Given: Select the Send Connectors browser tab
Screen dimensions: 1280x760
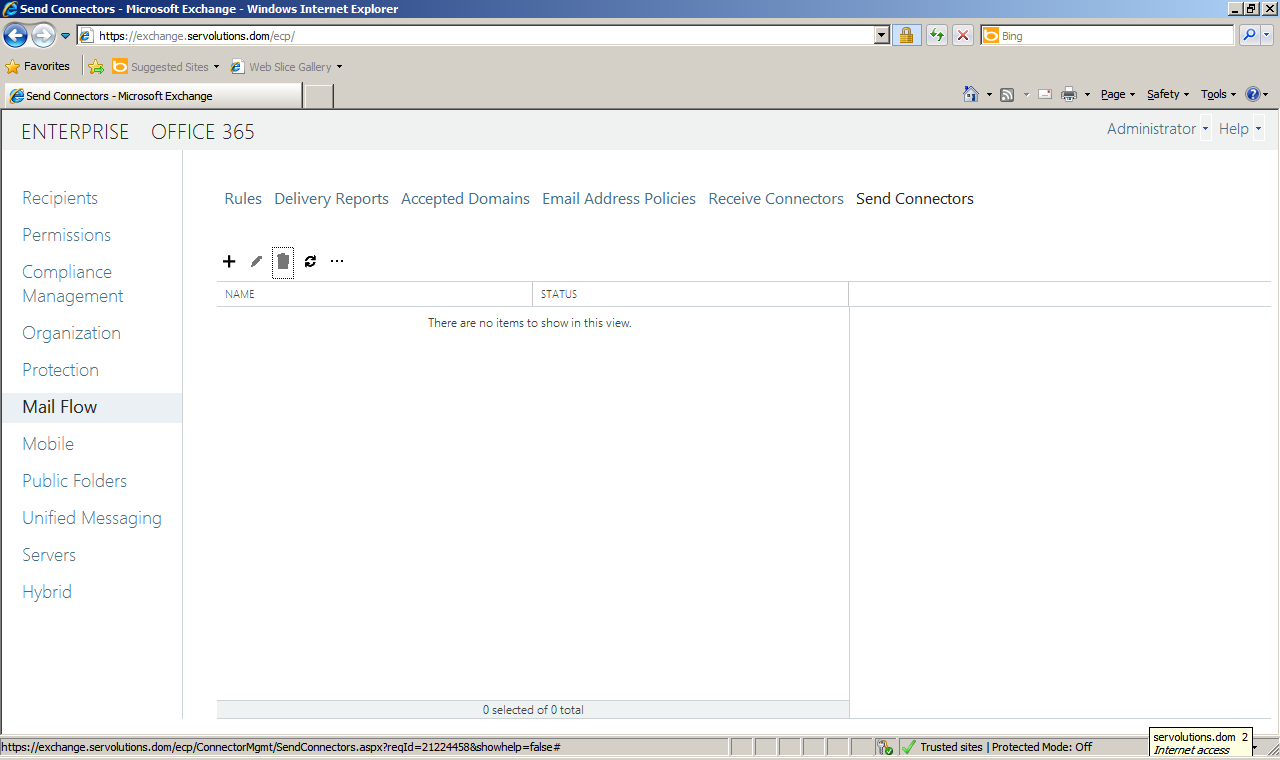Looking at the screenshot, I should click(152, 96).
